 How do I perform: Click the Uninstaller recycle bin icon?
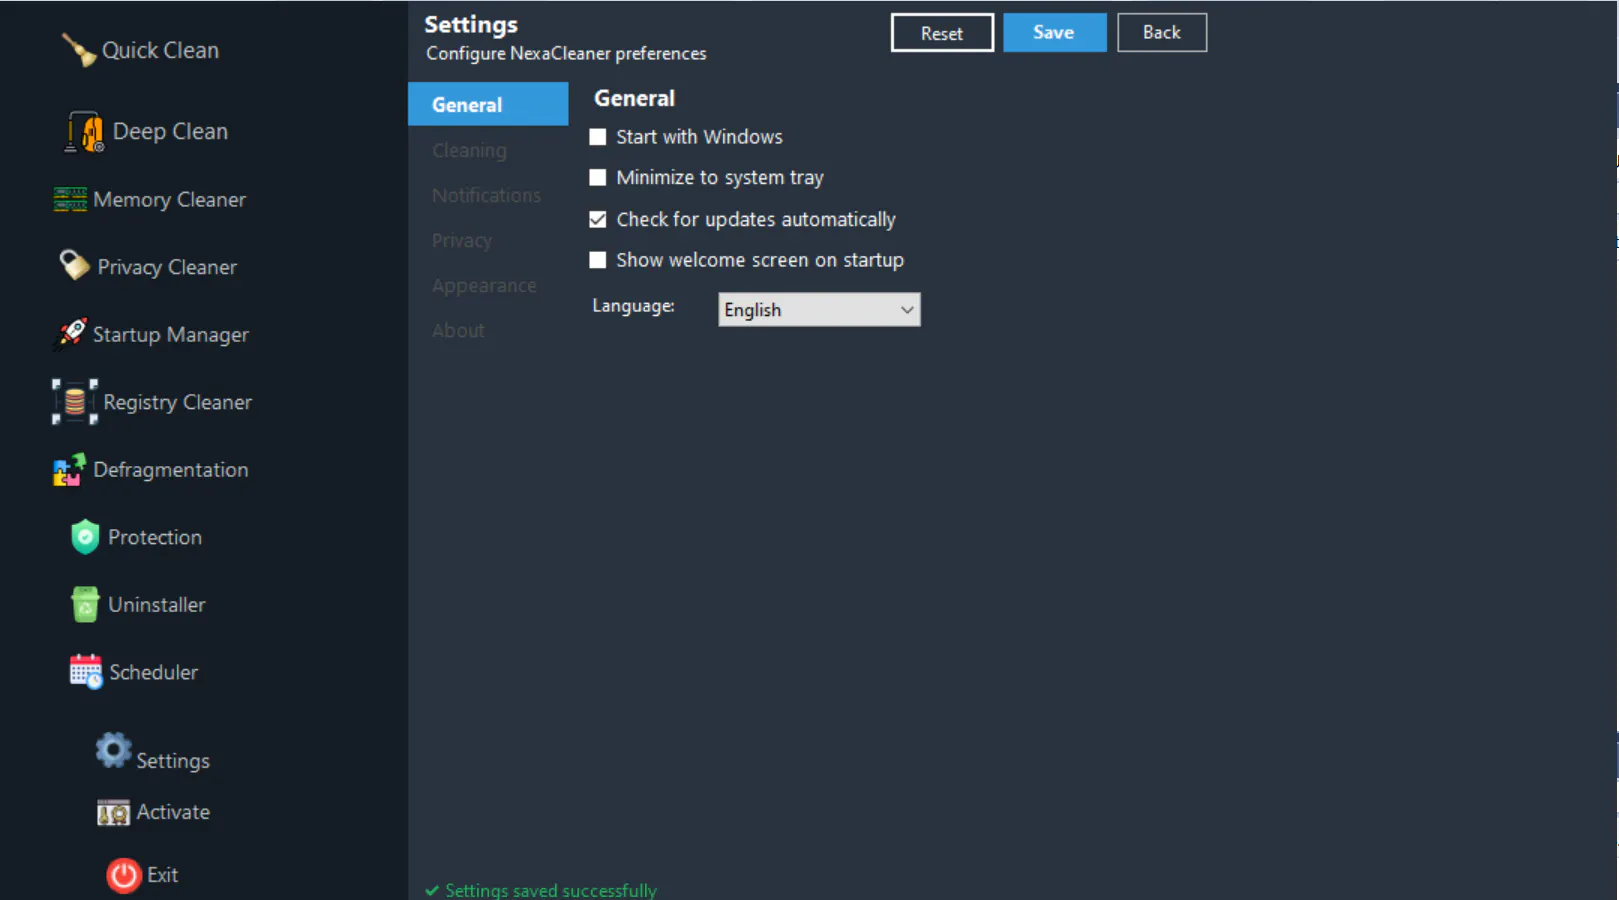(x=85, y=604)
